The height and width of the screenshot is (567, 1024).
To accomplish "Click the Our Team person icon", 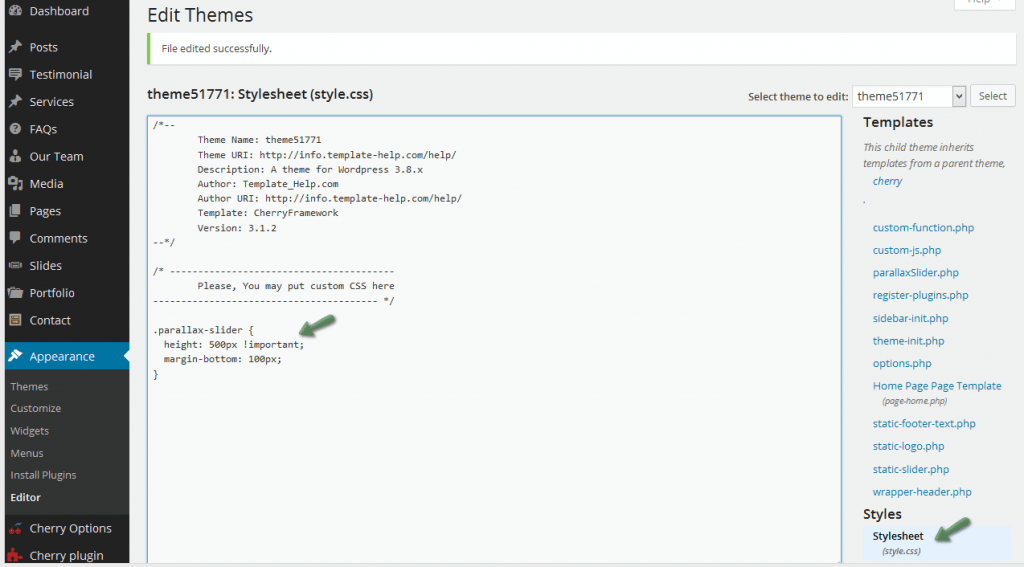I will pyautogui.click(x=16, y=156).
